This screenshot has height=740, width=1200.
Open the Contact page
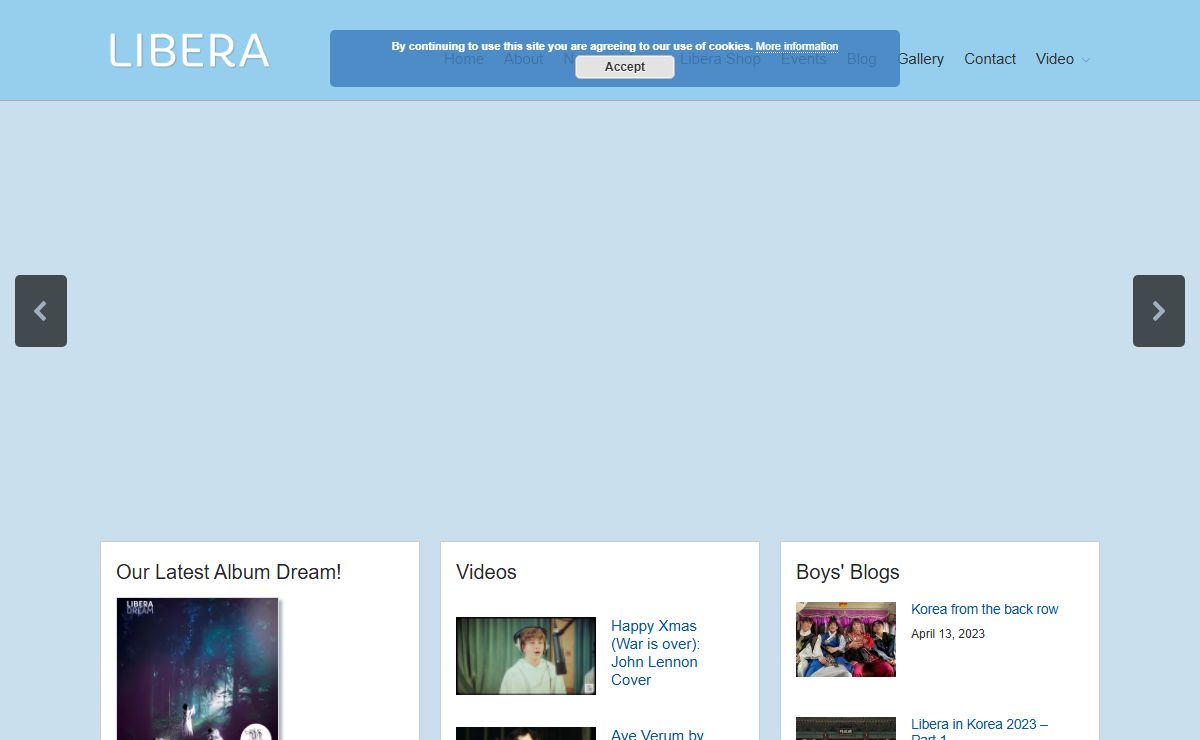tap(990, 59)
